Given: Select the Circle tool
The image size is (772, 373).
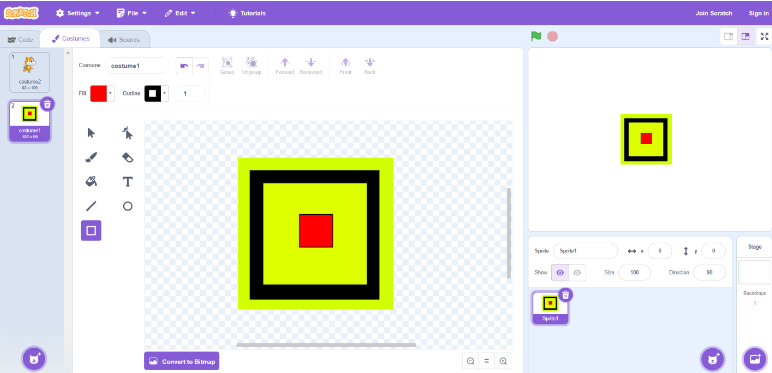Looking at the screenshot, I should 128,206.
